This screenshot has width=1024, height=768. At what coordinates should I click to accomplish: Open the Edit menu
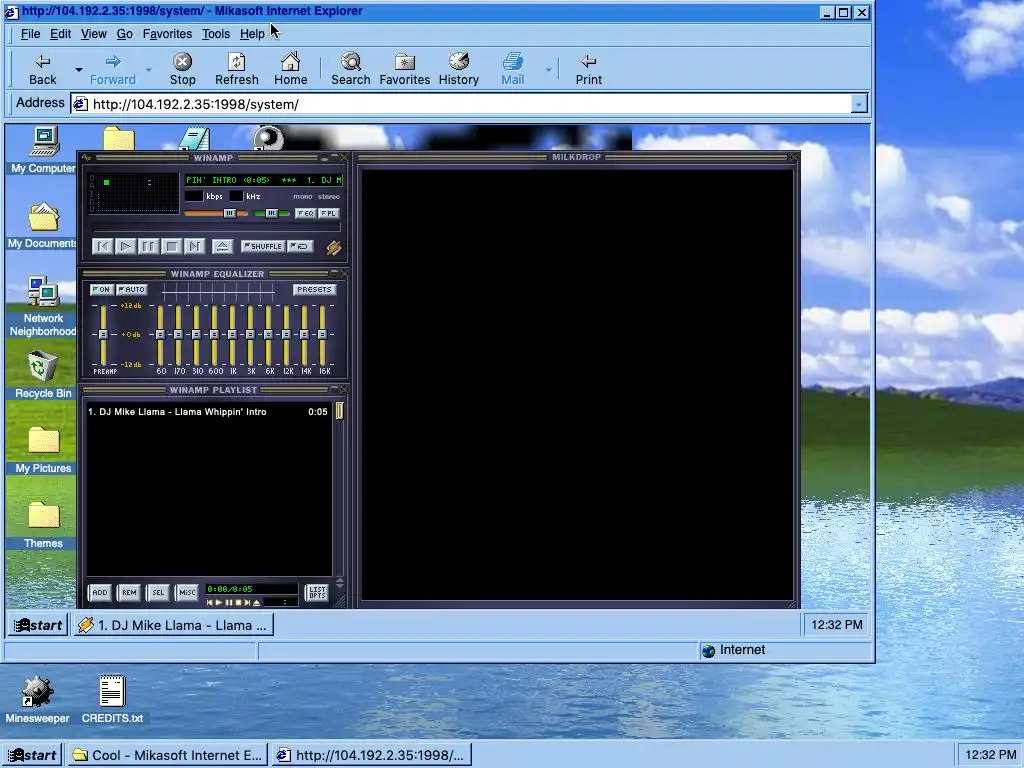pos(60,34)
